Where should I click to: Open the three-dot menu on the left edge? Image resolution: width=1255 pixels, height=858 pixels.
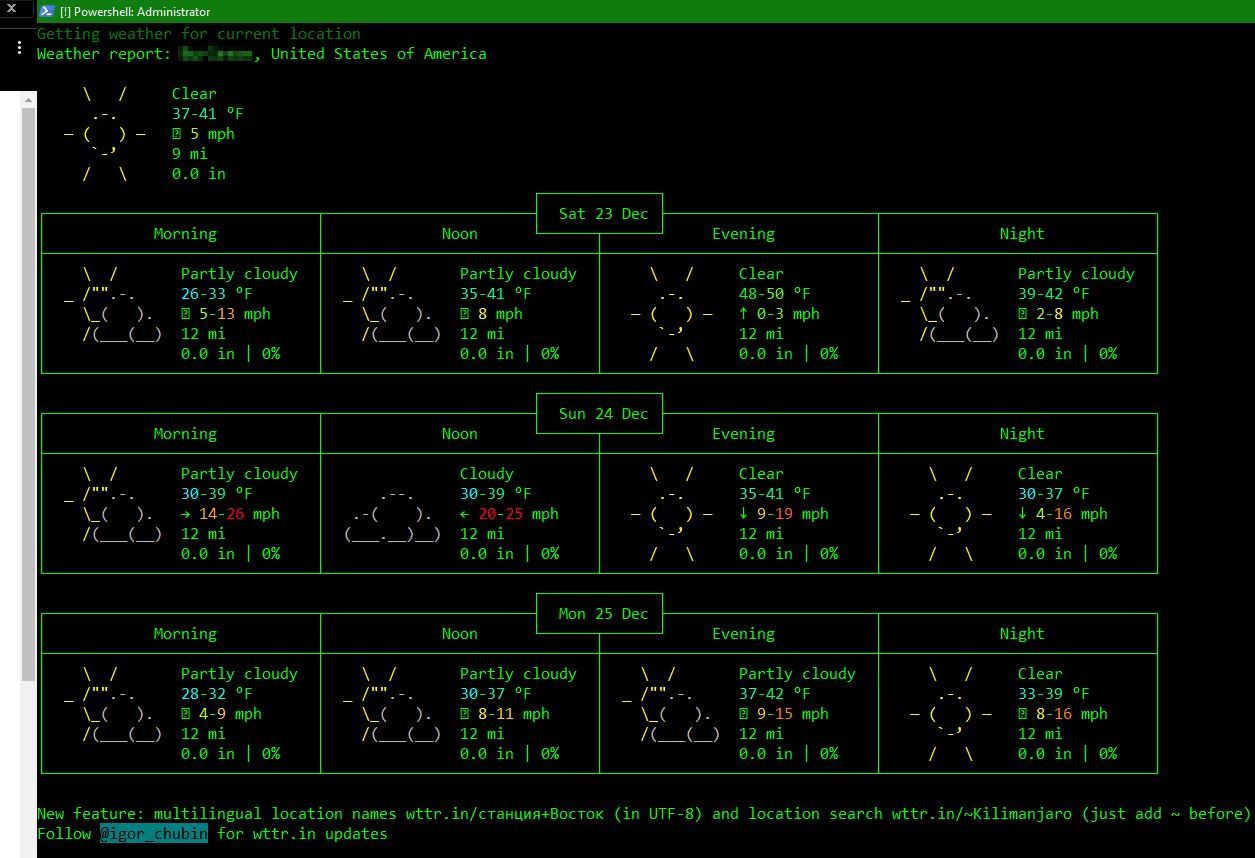click(x=19, y=47)
